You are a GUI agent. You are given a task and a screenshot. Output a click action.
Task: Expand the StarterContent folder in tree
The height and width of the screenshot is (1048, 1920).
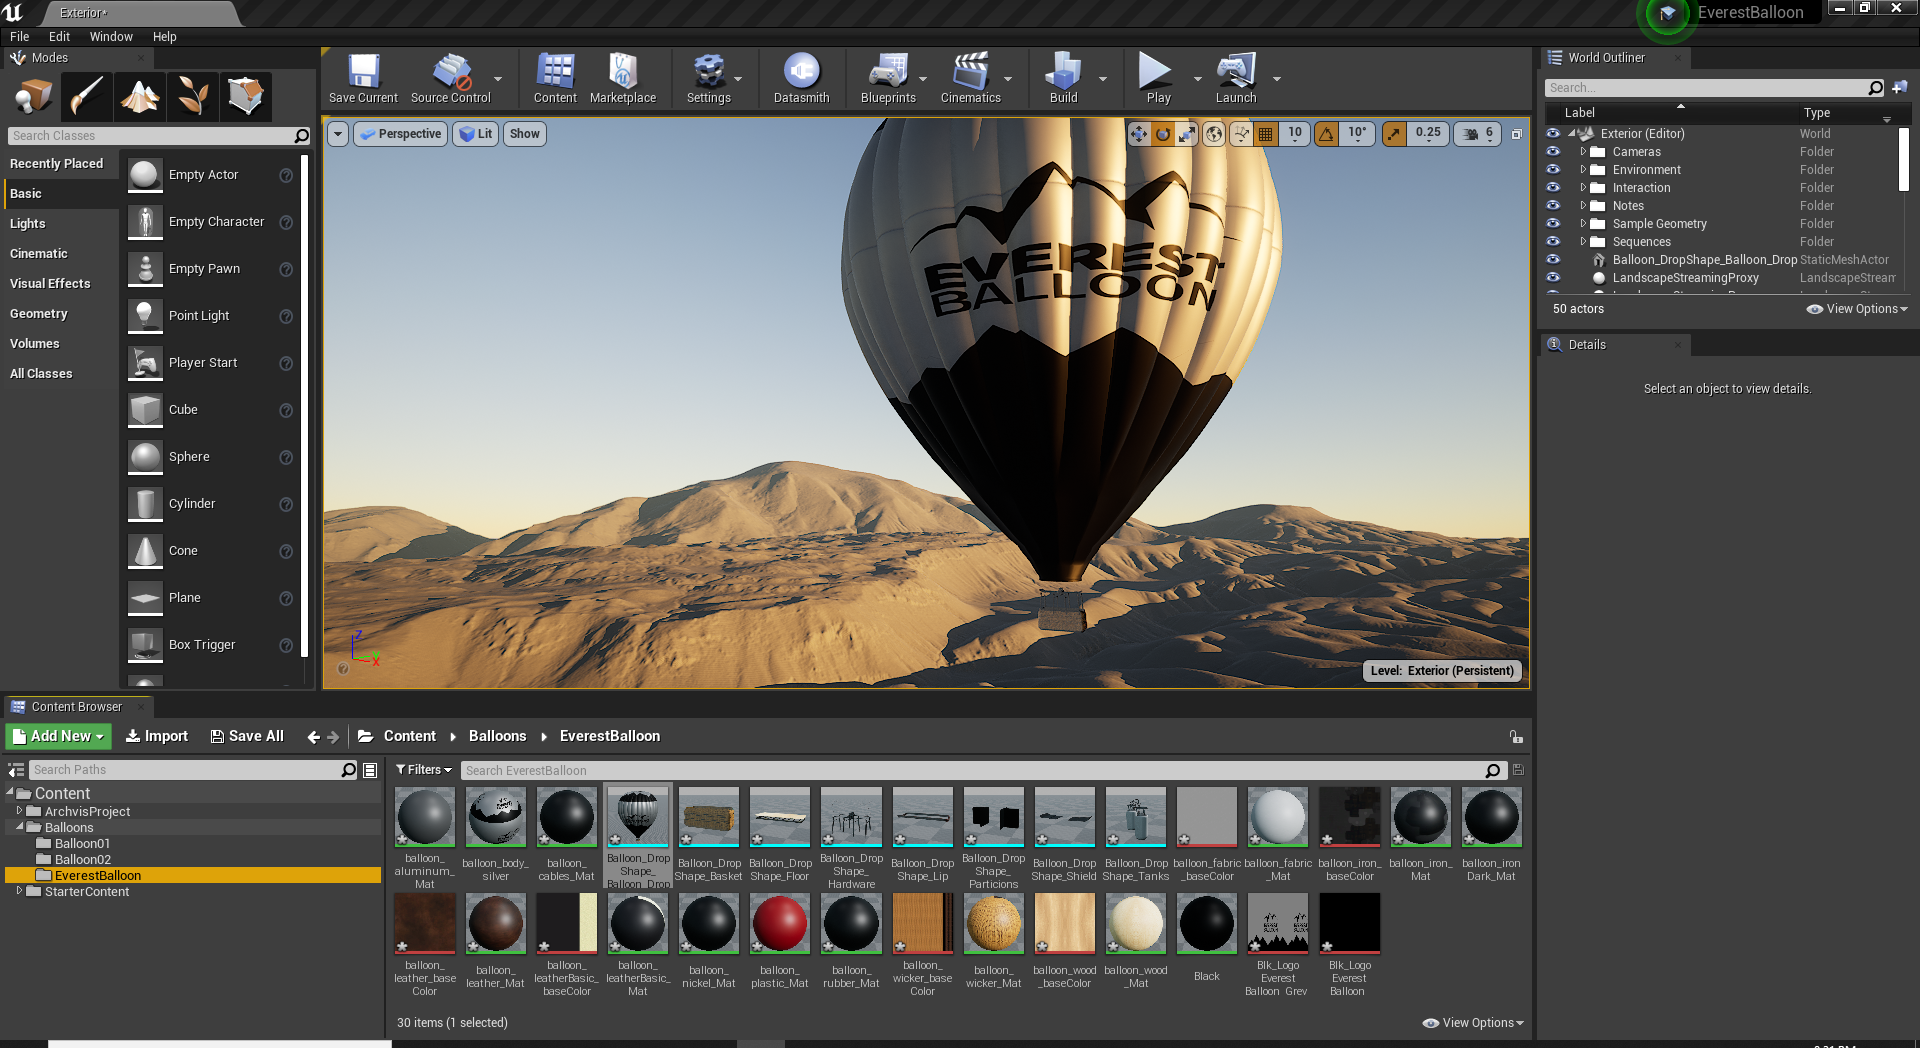point(19,891)
